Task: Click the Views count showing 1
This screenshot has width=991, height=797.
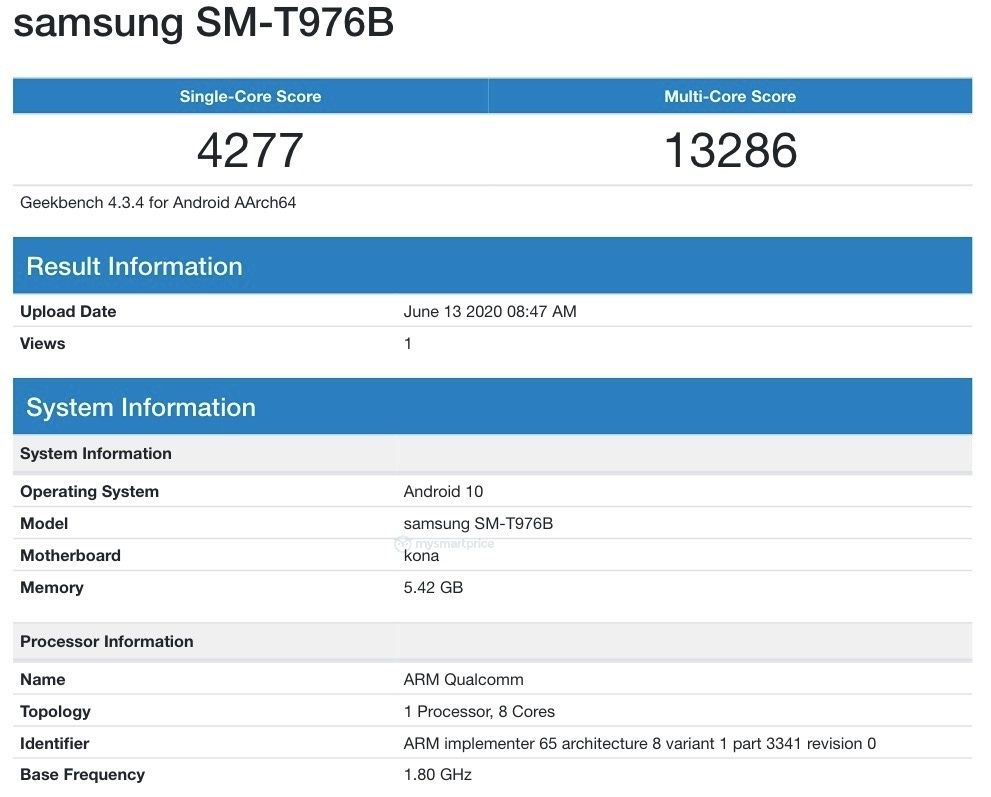Action: (x=405, y=343)
